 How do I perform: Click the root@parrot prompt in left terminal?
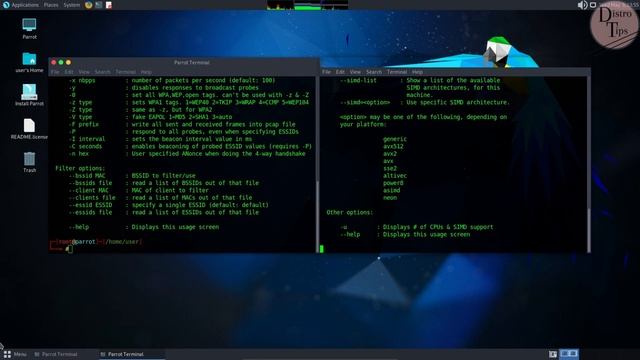tap(96, 242)
